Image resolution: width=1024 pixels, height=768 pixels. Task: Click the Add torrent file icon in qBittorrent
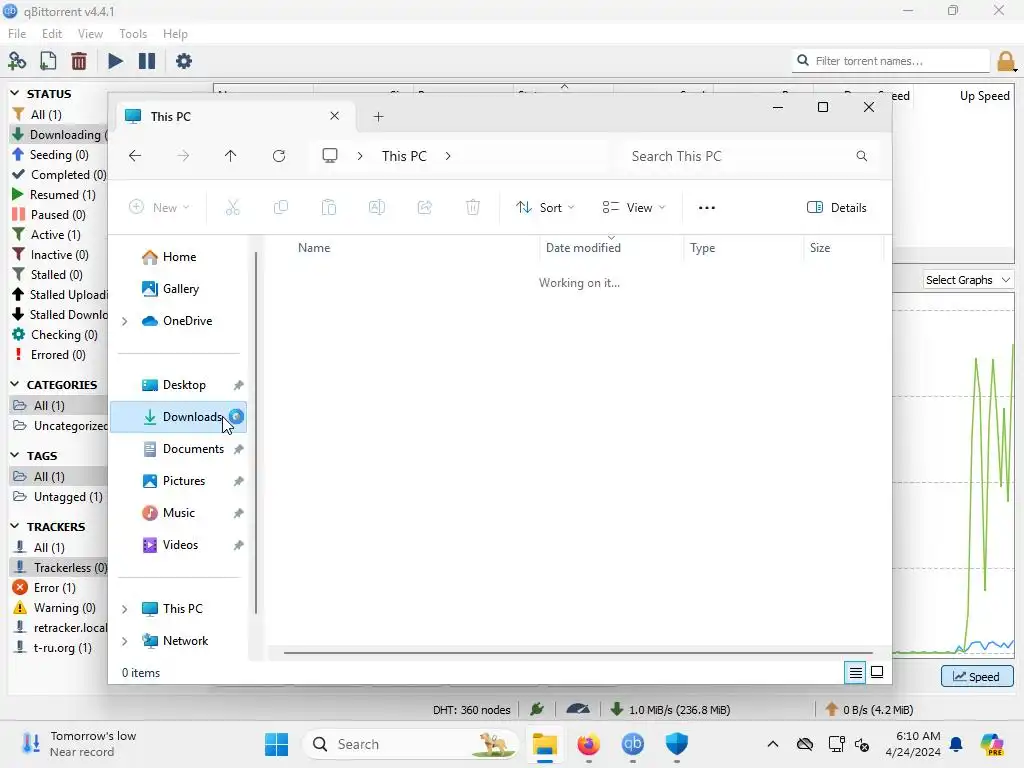48,61
